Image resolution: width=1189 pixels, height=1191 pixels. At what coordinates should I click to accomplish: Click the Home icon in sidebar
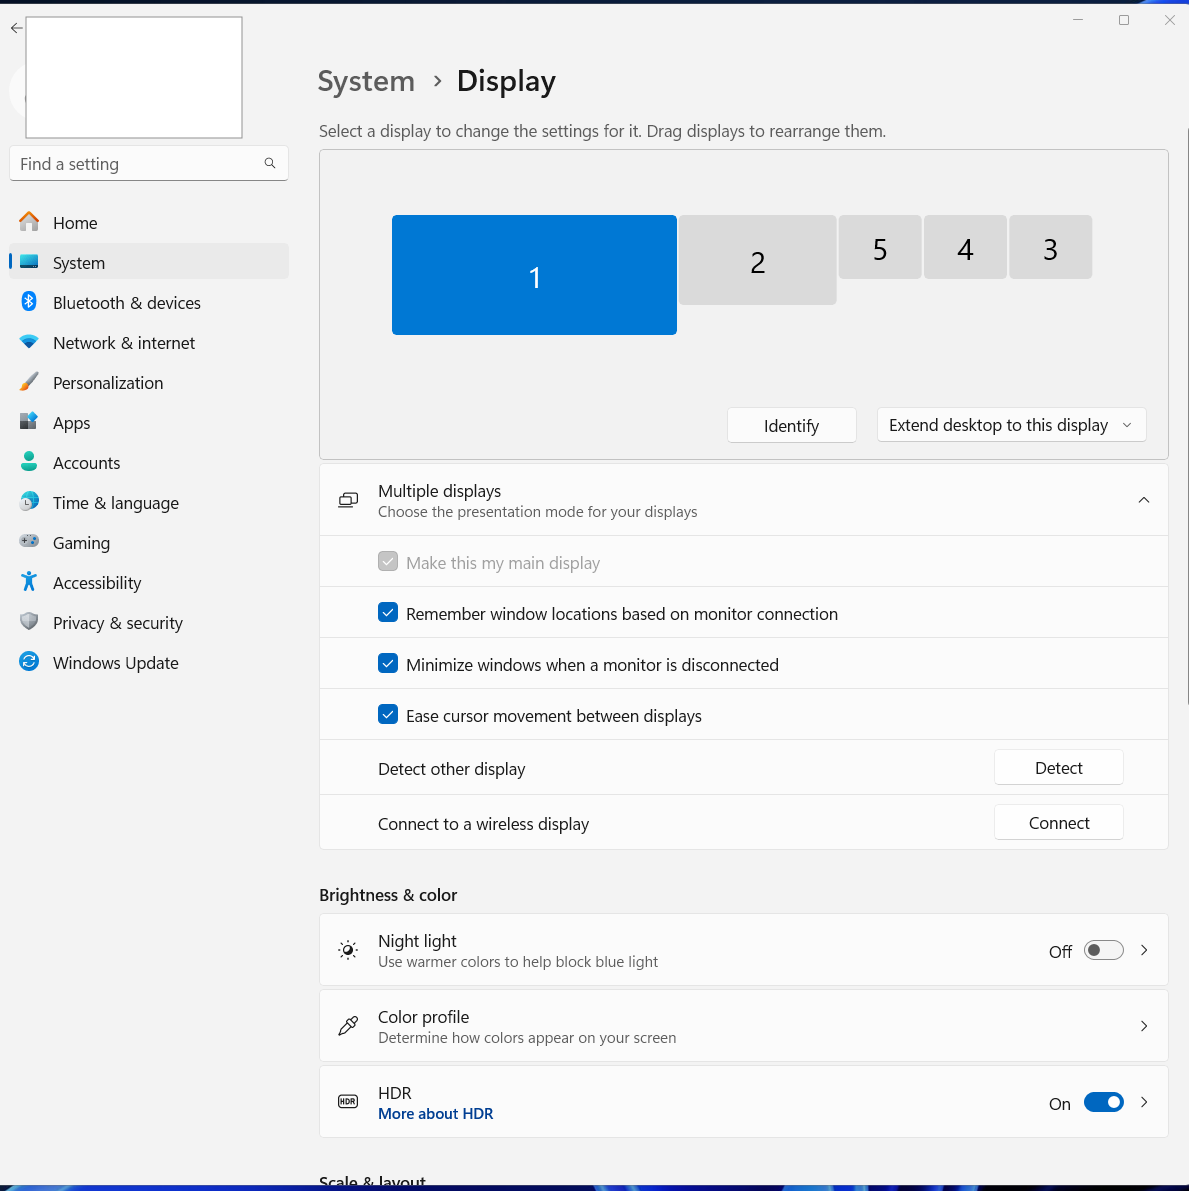(x=29, y=222)
